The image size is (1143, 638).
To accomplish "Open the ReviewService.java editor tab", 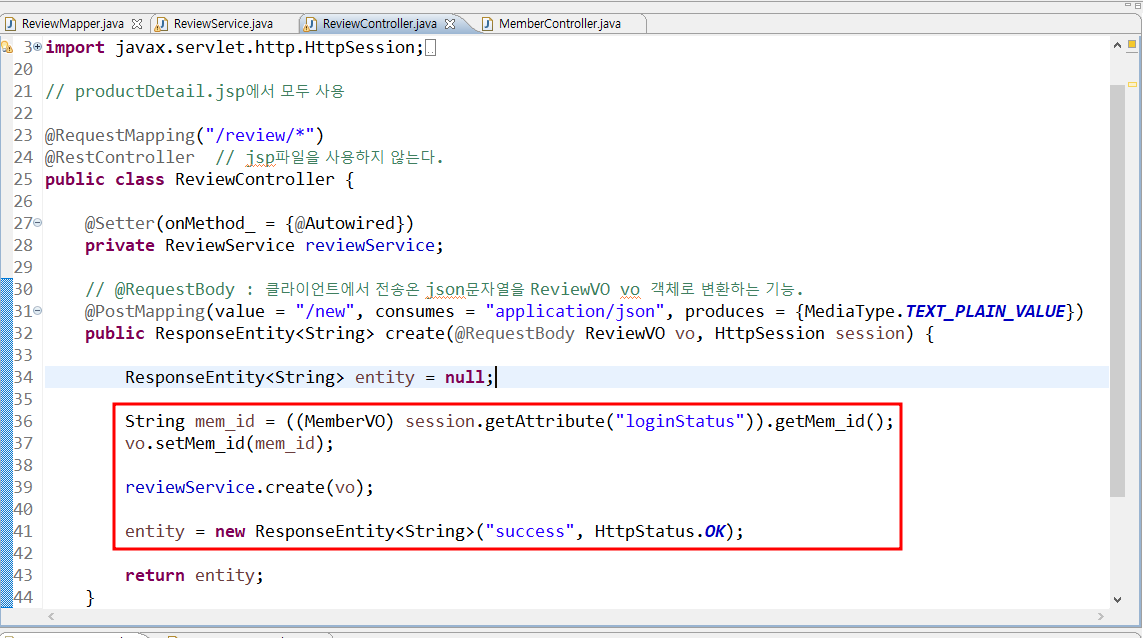I will point(223,24).
